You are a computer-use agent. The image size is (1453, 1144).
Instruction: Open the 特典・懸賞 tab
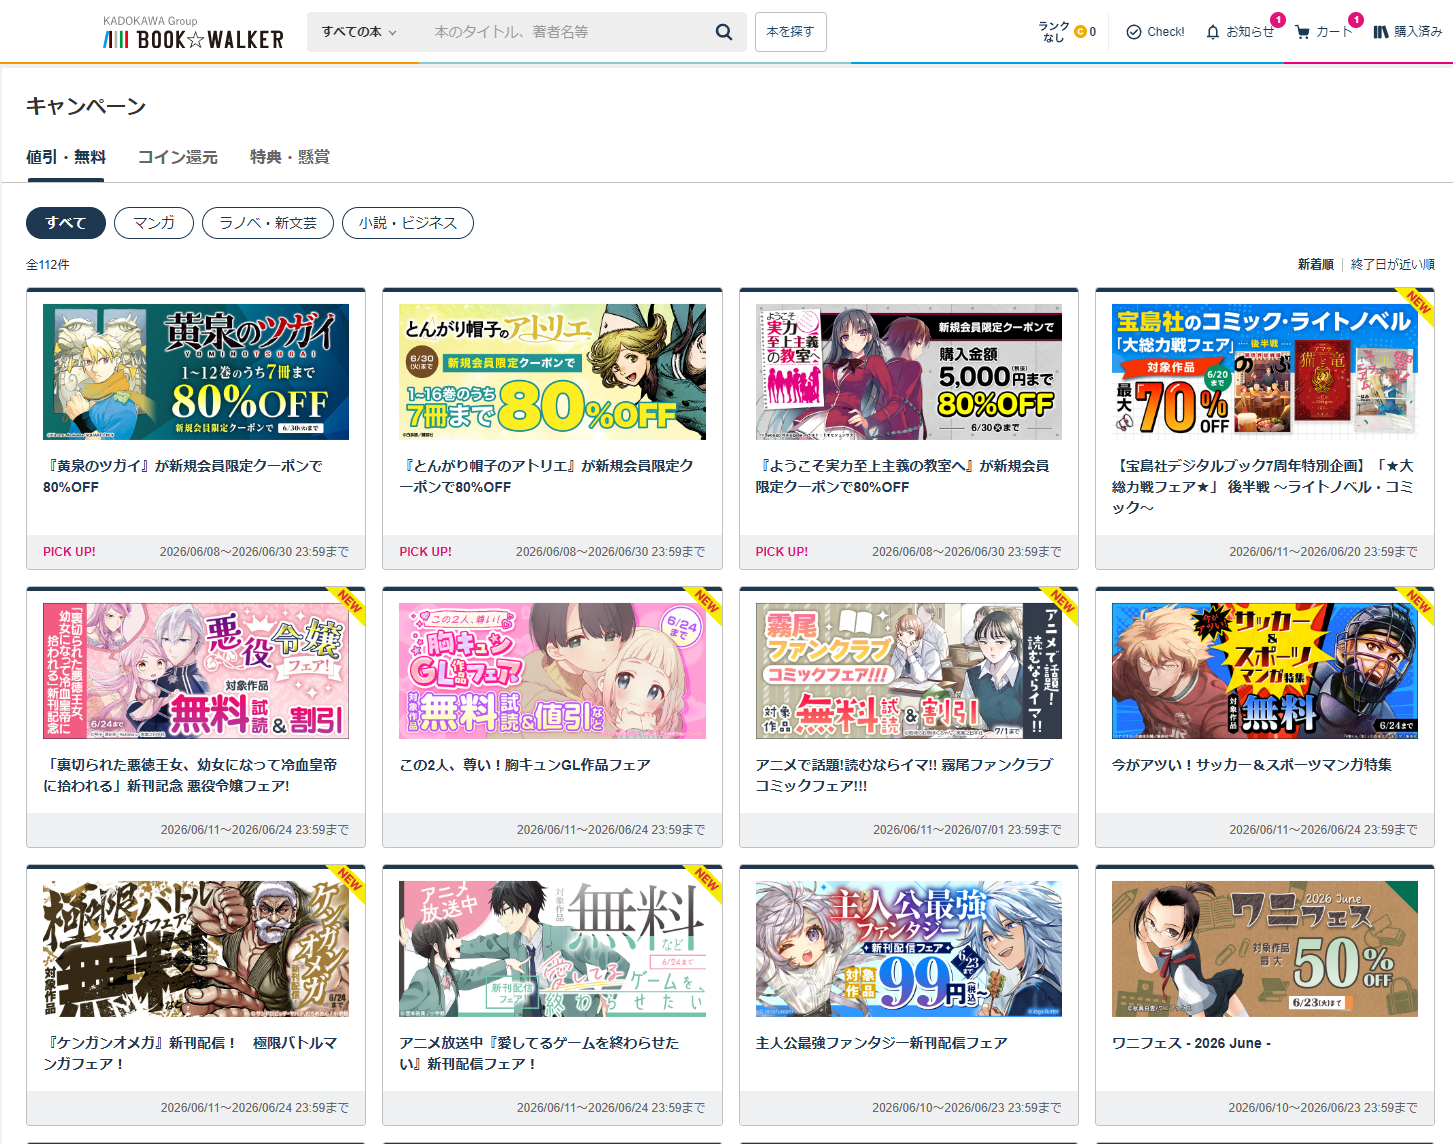coord(290,157)
